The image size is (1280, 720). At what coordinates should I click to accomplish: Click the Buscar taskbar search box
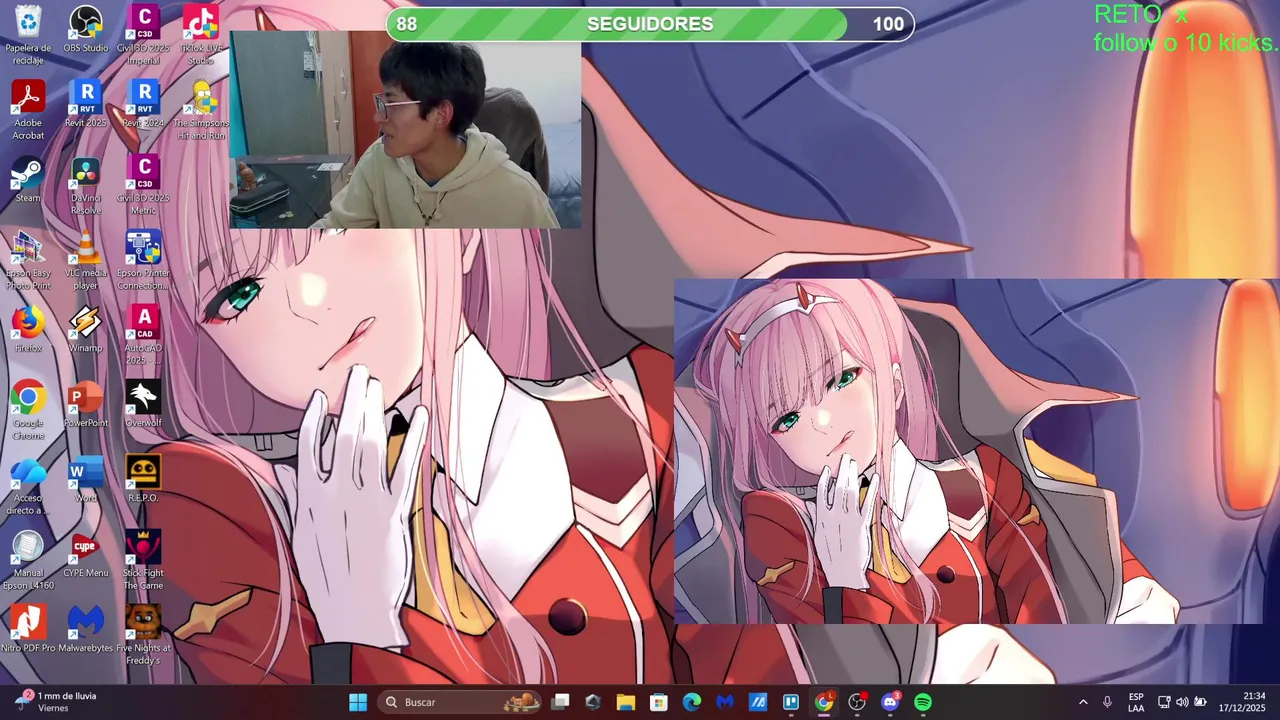tap(461, 702)
